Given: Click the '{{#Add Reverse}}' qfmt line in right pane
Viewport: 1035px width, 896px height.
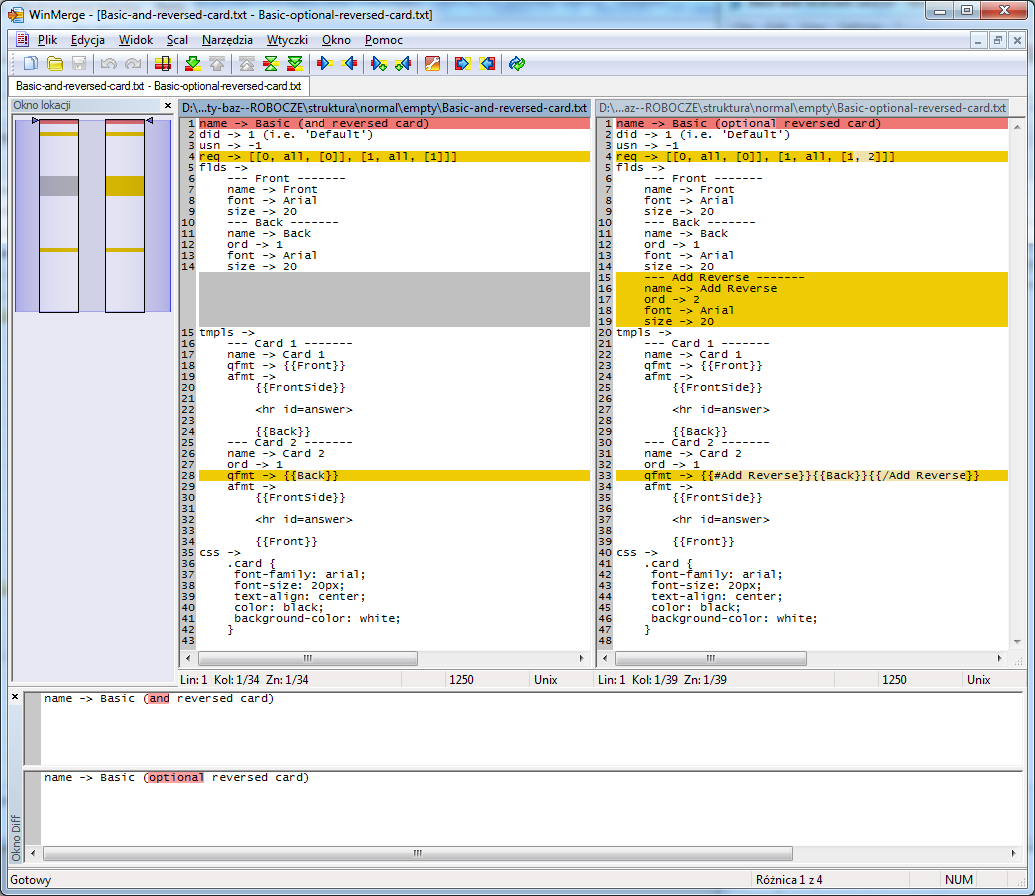Looking at the screenshot, I should [x=812, y=475].
